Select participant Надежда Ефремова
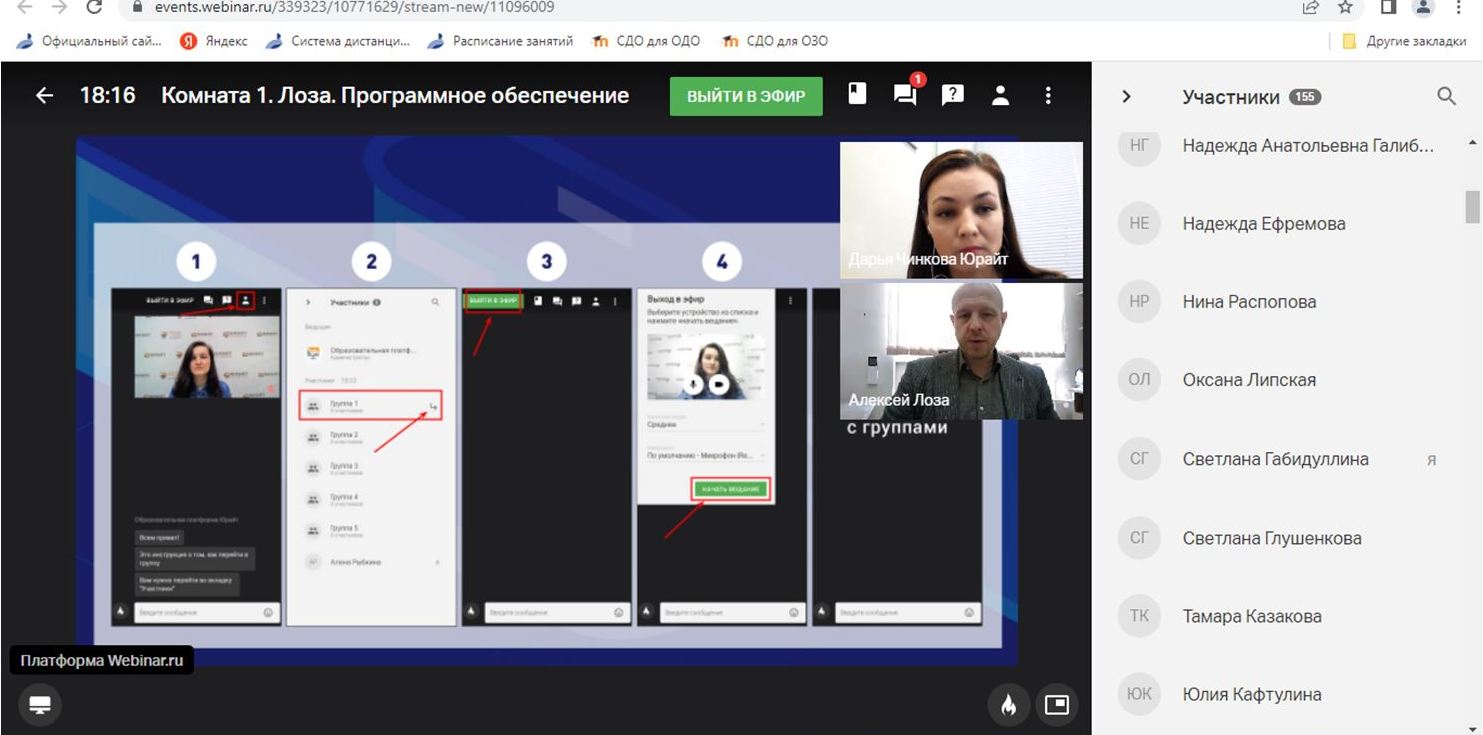Viewport: 1483px width, 735px height. click(1263, 224)
